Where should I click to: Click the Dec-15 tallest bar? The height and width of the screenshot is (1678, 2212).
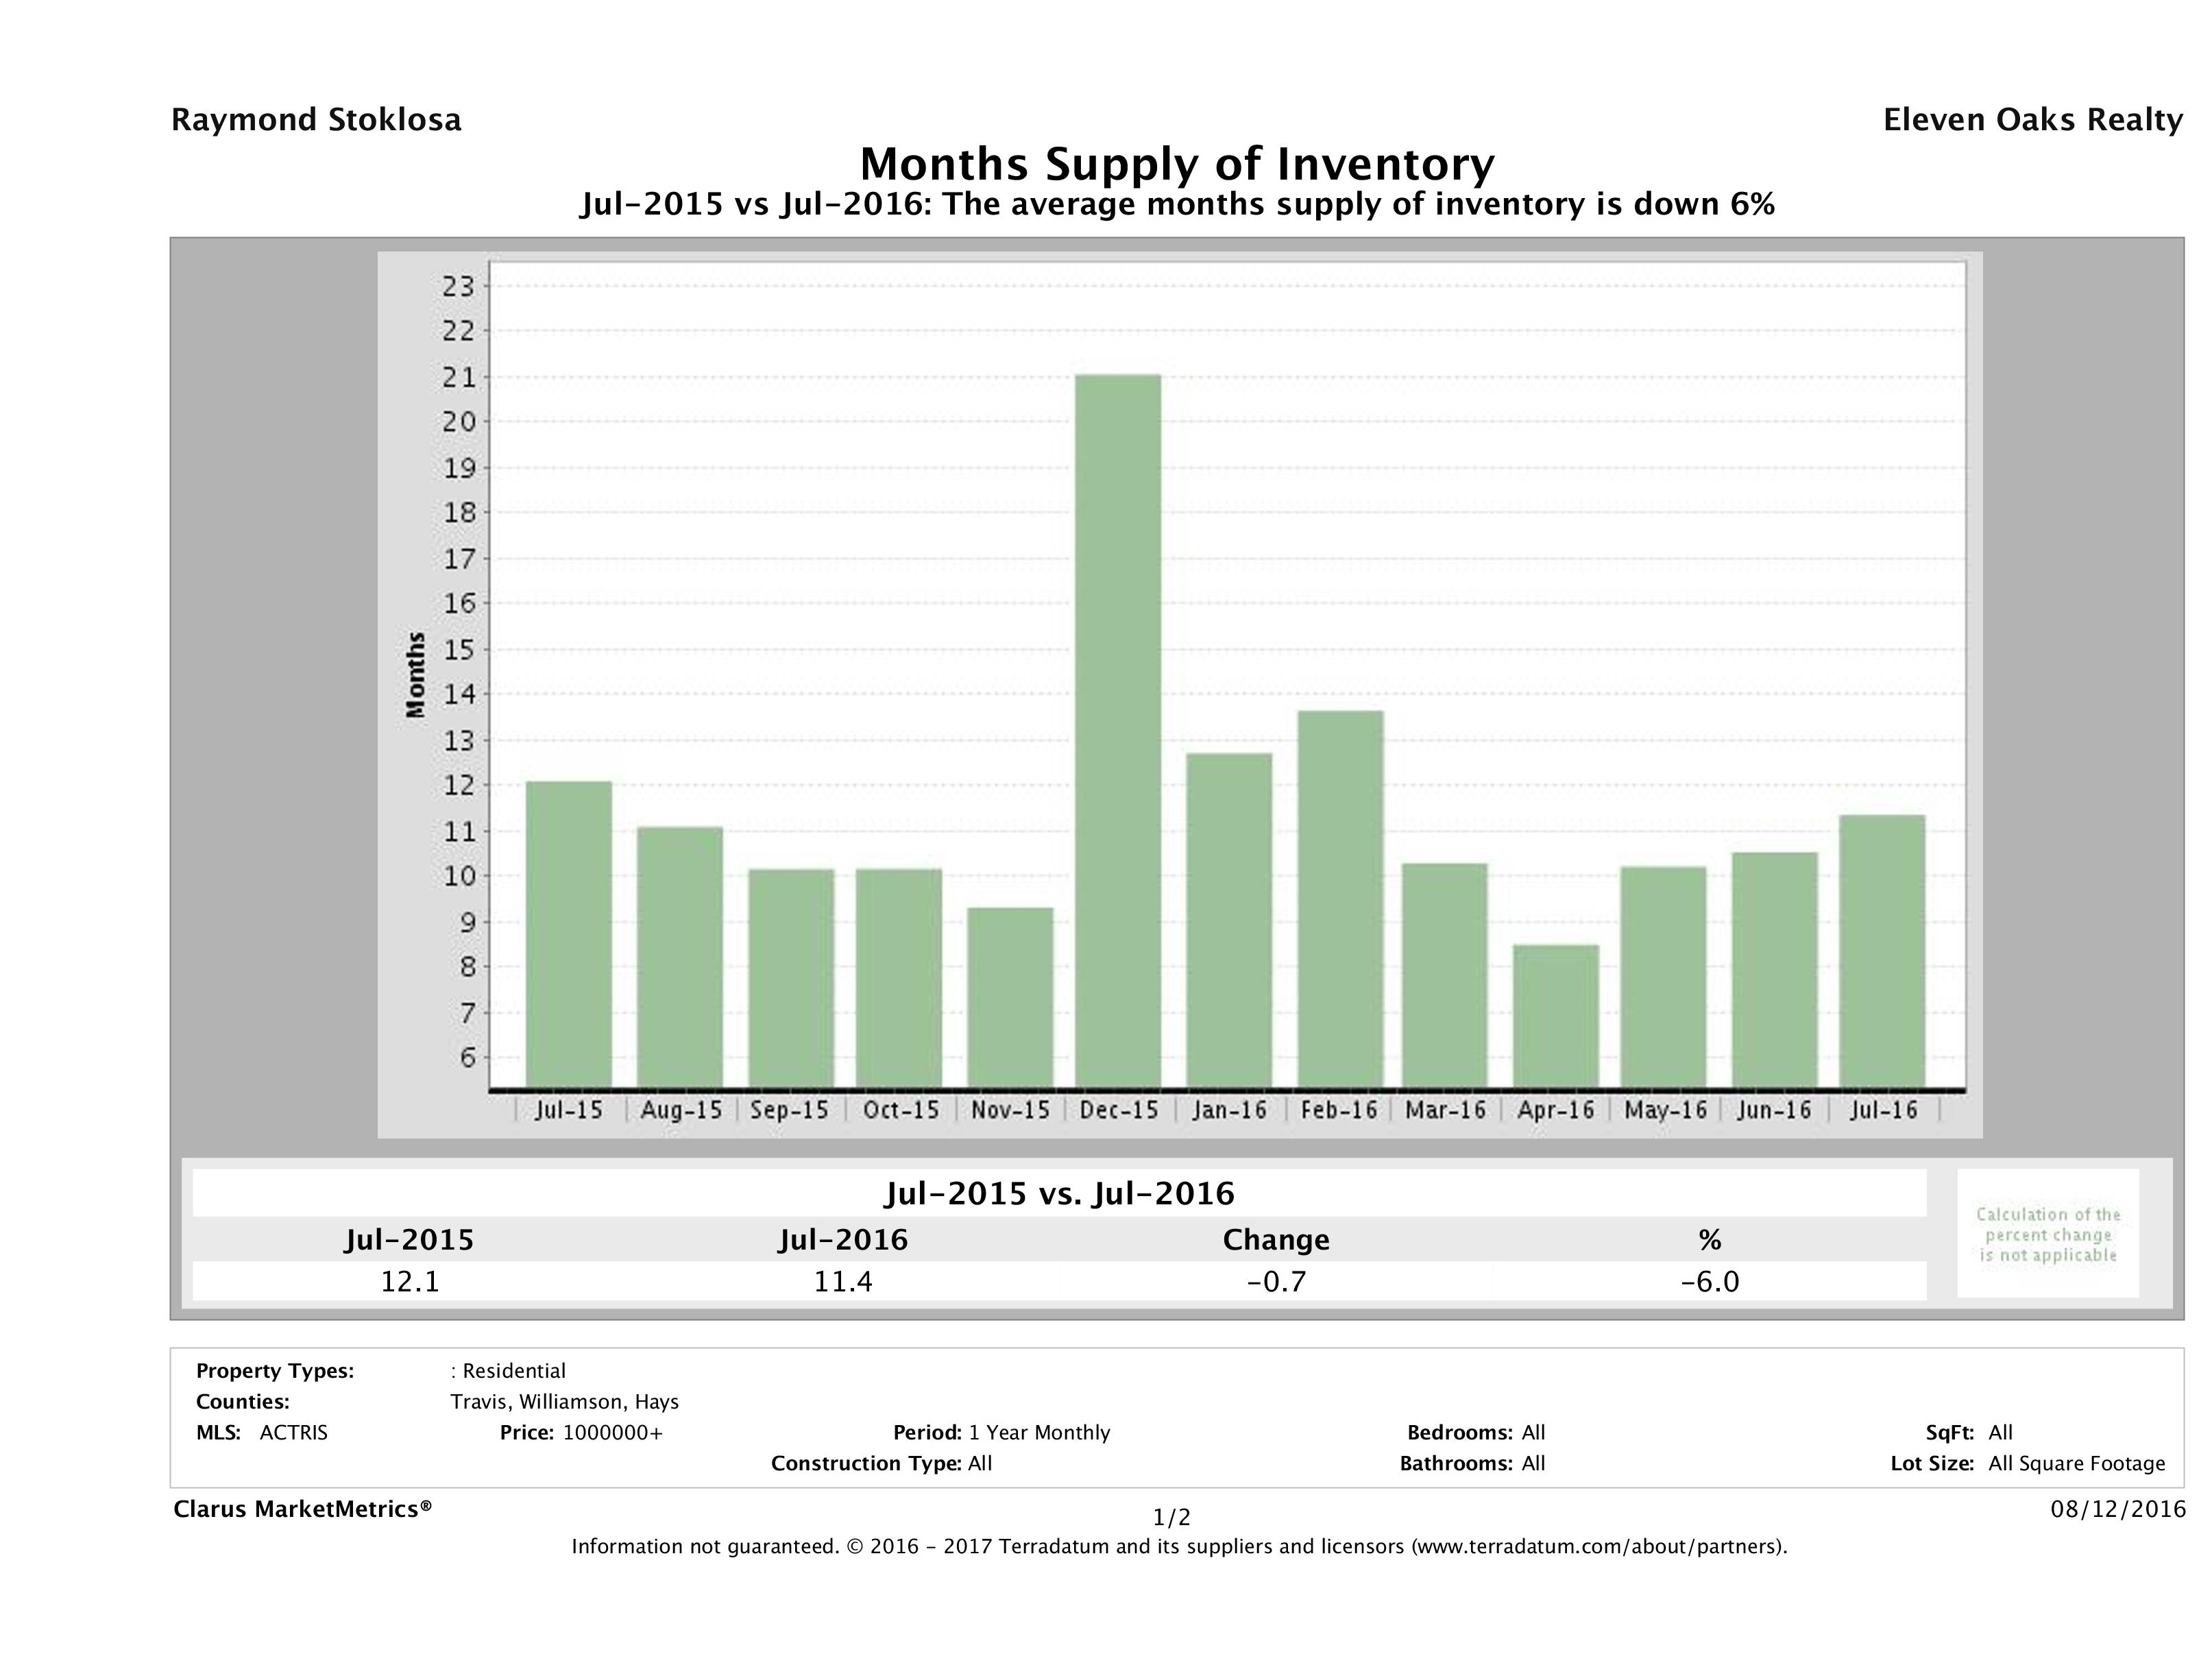pos(1118,730)
